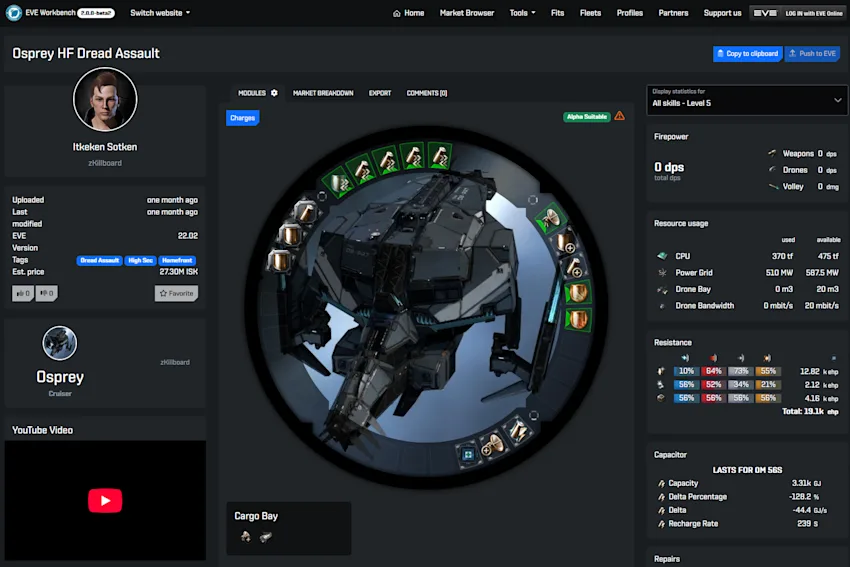
Task: Click LOG IN with EVE Online
Action: [797, 13]
